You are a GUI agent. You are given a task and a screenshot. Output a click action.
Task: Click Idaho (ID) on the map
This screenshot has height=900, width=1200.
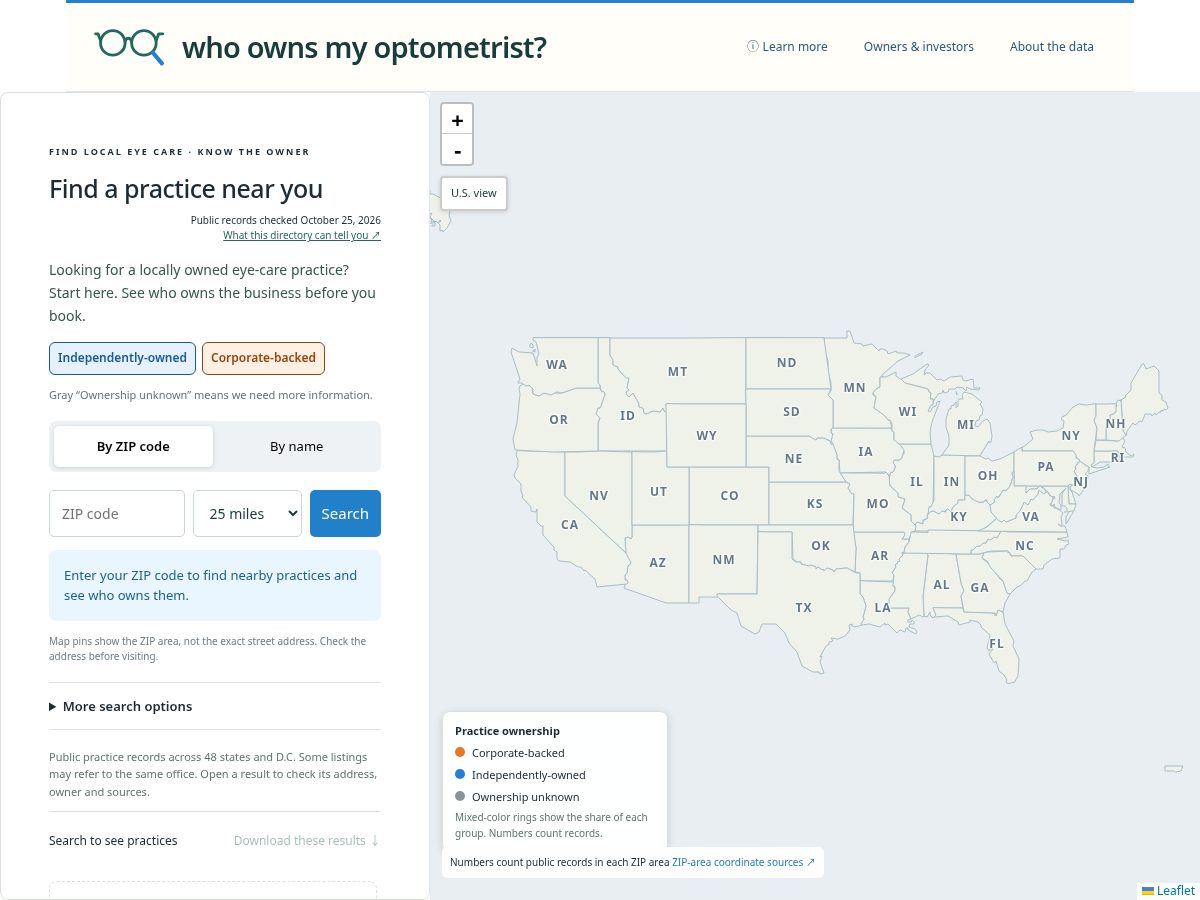[627, 416]
